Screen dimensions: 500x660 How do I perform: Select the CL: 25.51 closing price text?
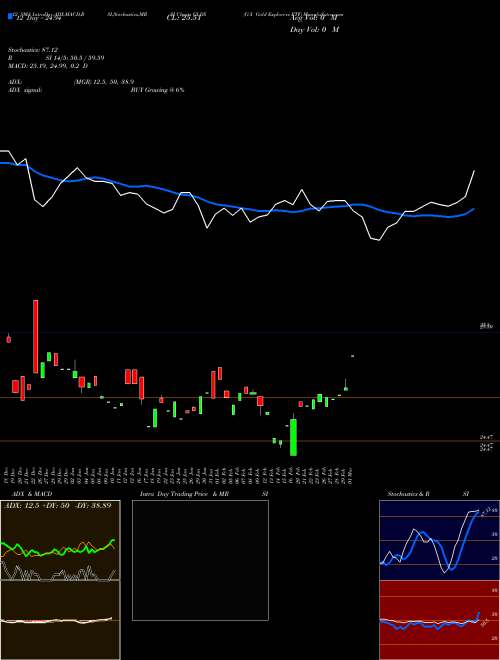tap(184, 19)
